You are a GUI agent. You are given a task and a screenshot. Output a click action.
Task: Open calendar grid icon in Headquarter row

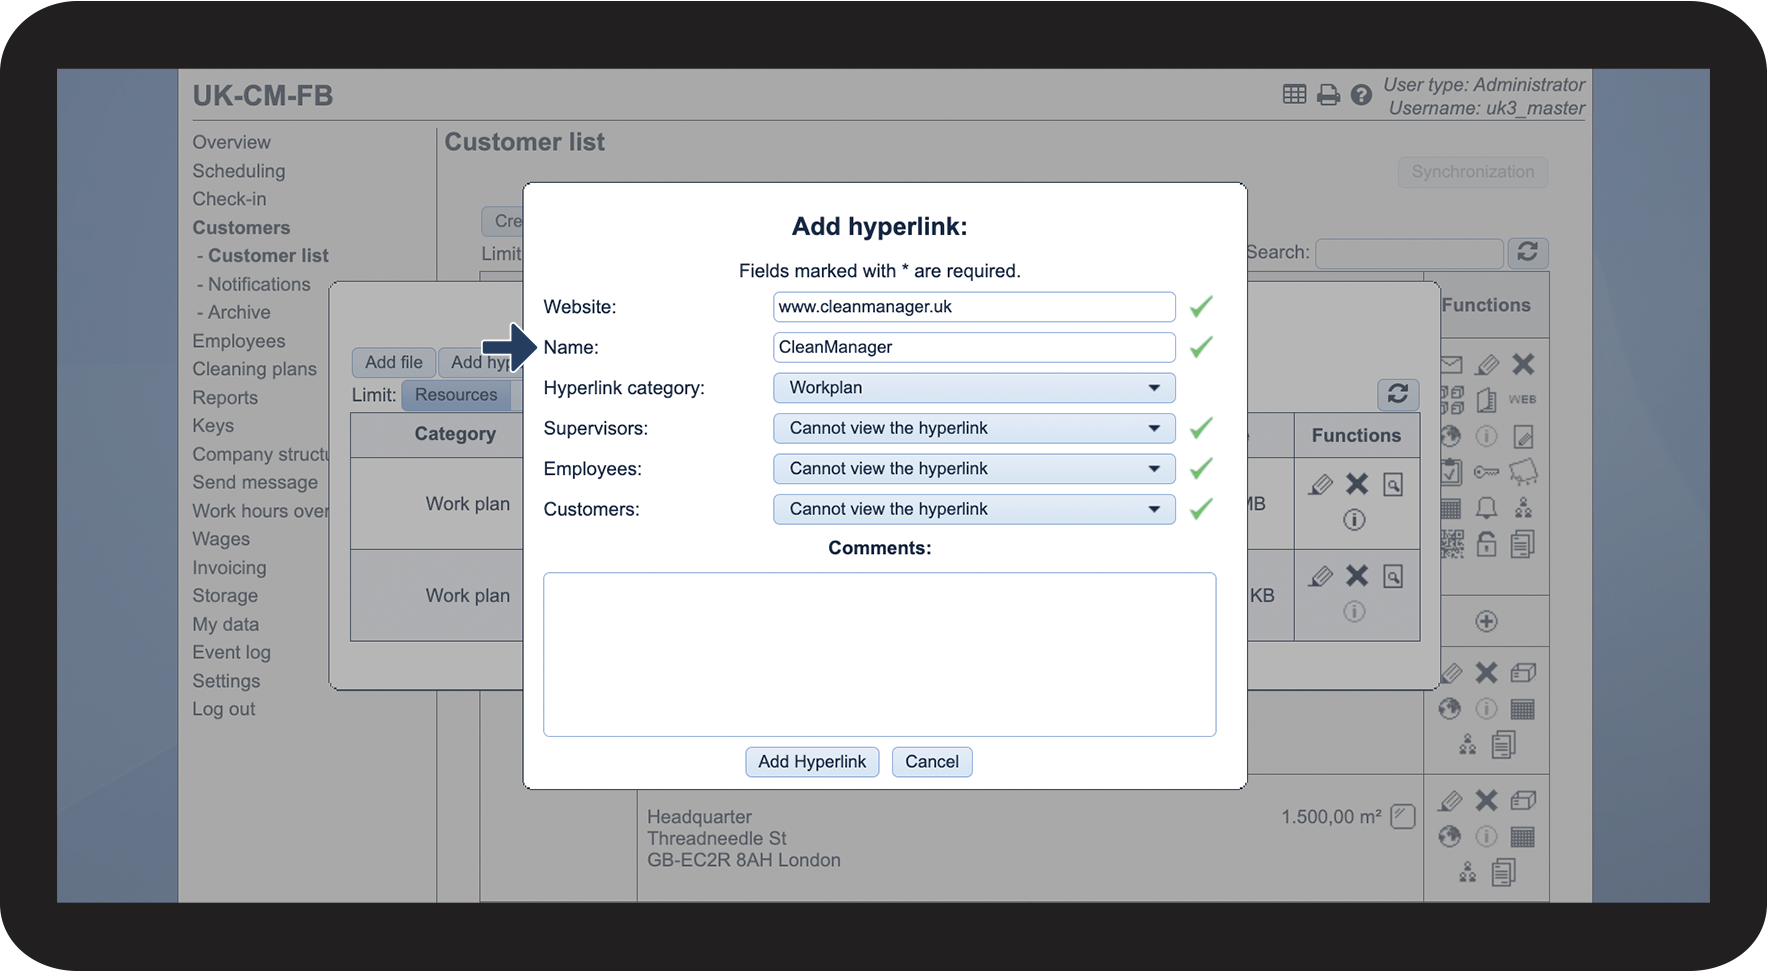pos(1522,837)
